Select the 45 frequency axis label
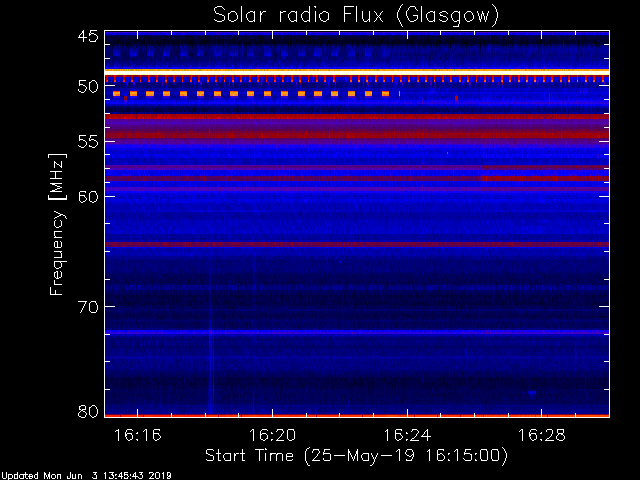The image size is (640, 480). (88, 36)
